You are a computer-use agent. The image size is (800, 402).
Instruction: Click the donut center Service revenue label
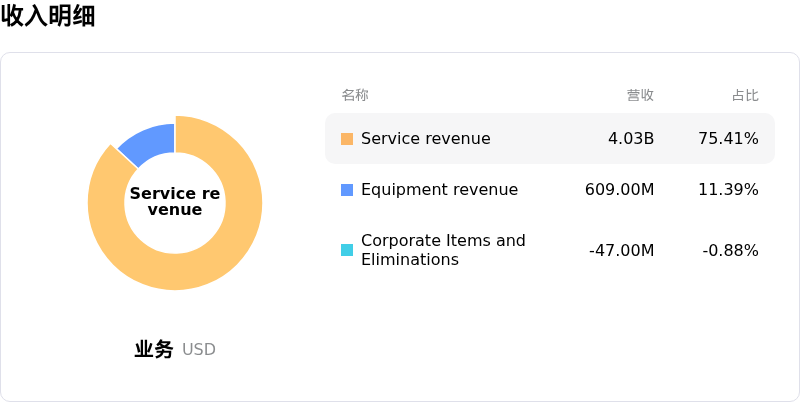(x=175, y=201)
